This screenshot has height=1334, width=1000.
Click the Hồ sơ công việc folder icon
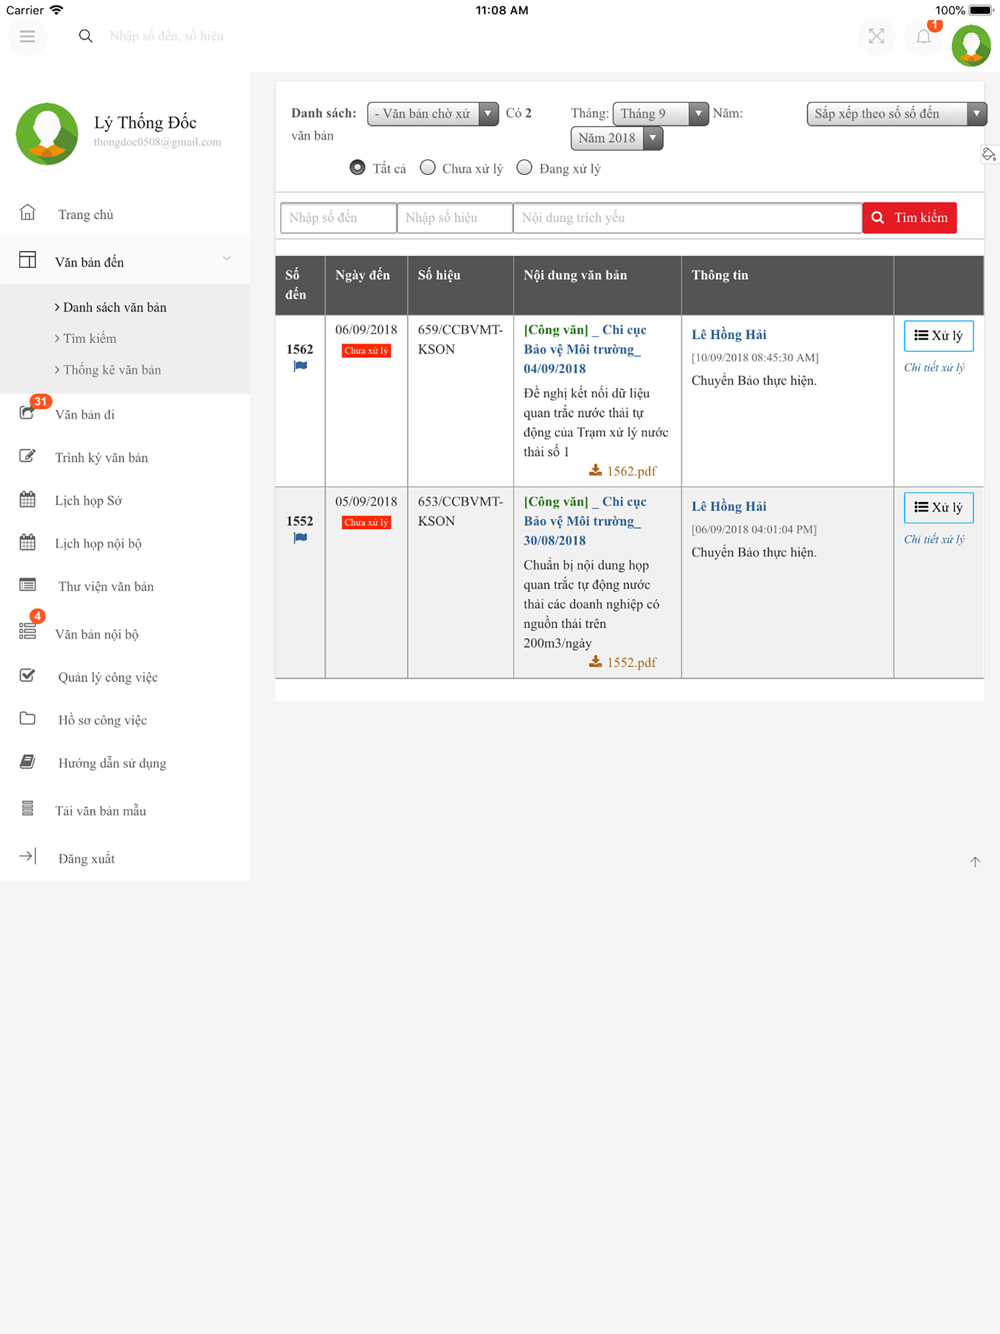28,718
